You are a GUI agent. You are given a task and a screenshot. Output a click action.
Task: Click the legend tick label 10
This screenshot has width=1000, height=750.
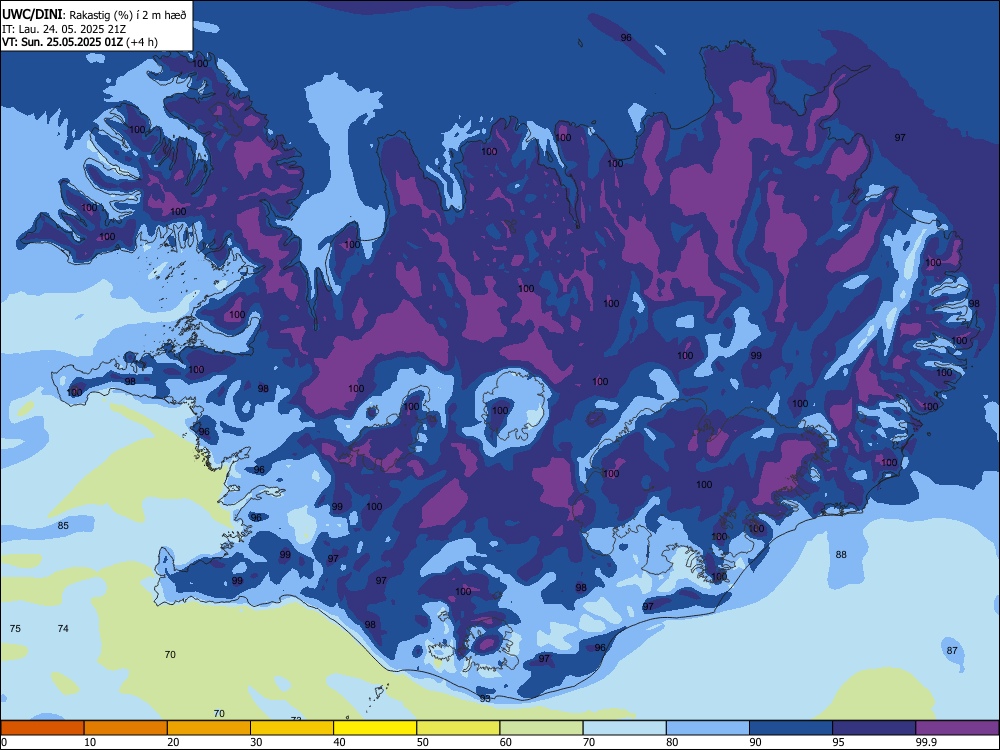(90, 742)
